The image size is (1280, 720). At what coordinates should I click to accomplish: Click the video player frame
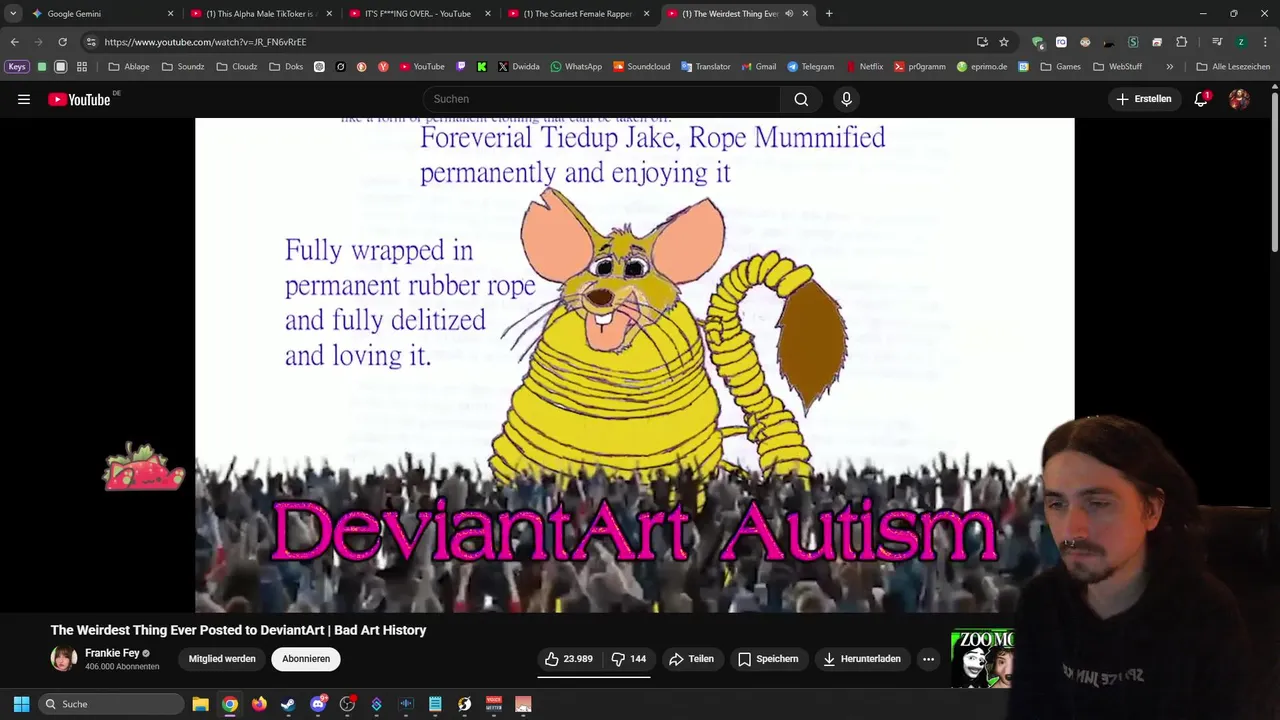[634, 365]
